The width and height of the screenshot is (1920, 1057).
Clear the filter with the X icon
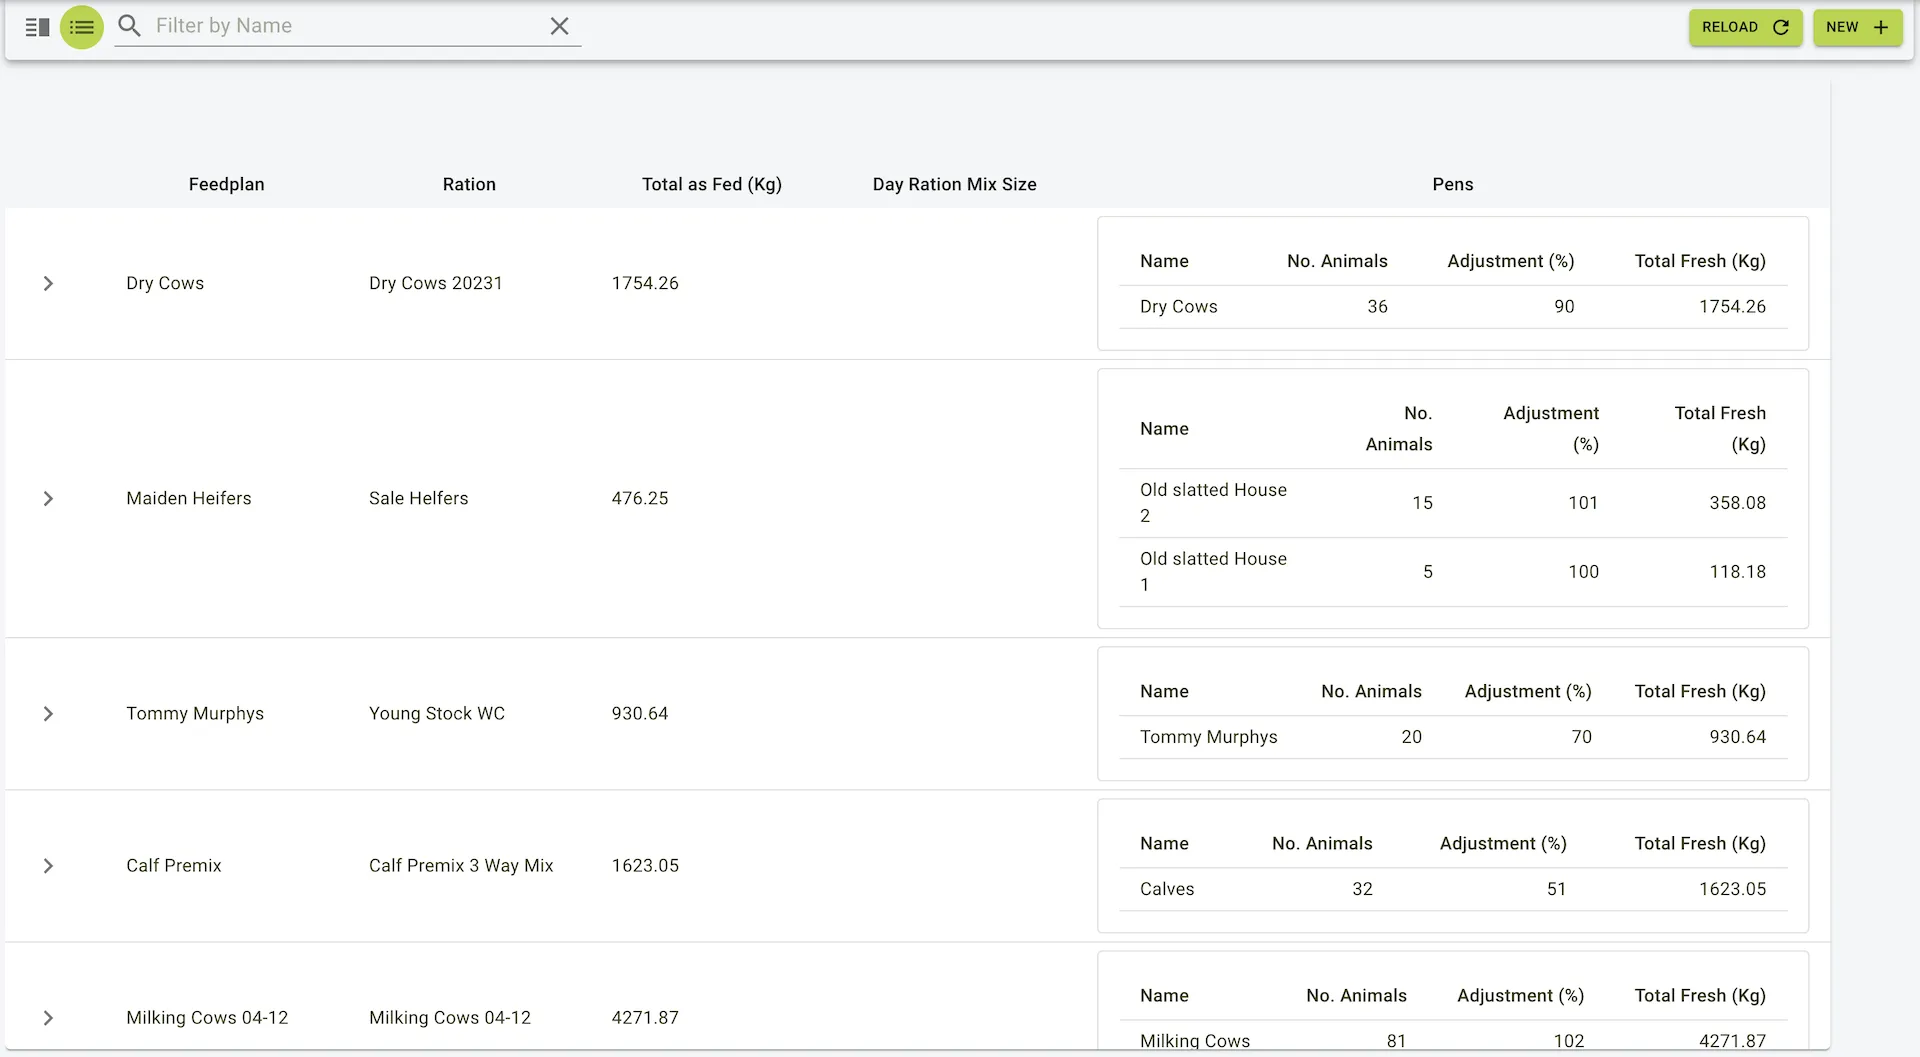[559, 26]
